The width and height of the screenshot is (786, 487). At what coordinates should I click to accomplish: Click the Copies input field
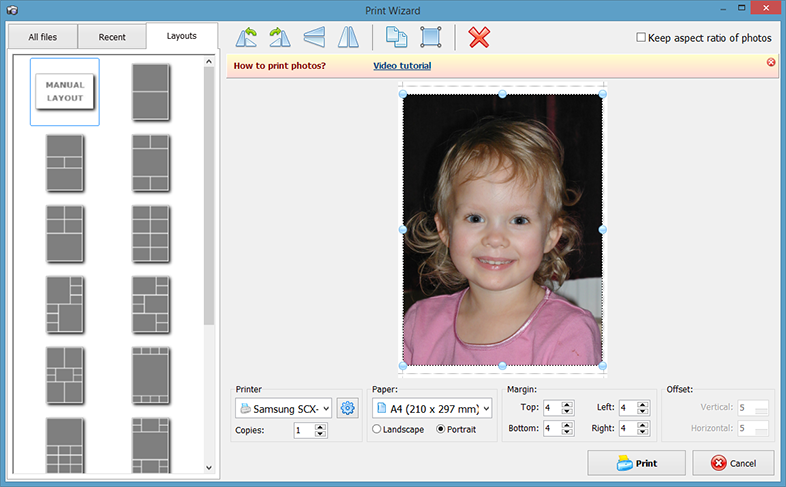[304, 430]
